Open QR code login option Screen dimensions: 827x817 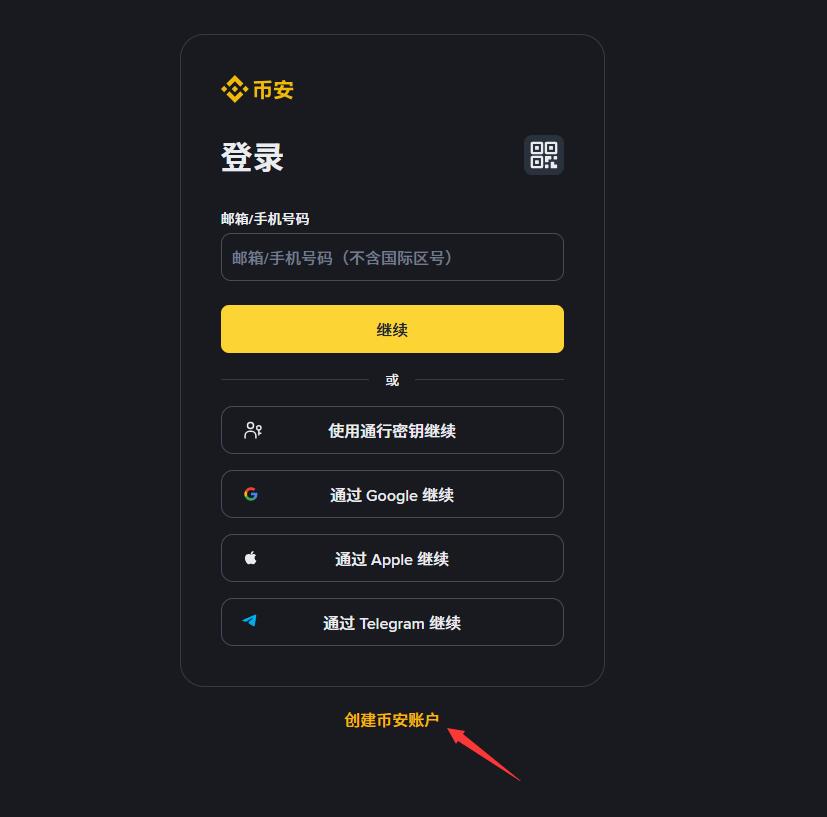[x=543, y=155]
